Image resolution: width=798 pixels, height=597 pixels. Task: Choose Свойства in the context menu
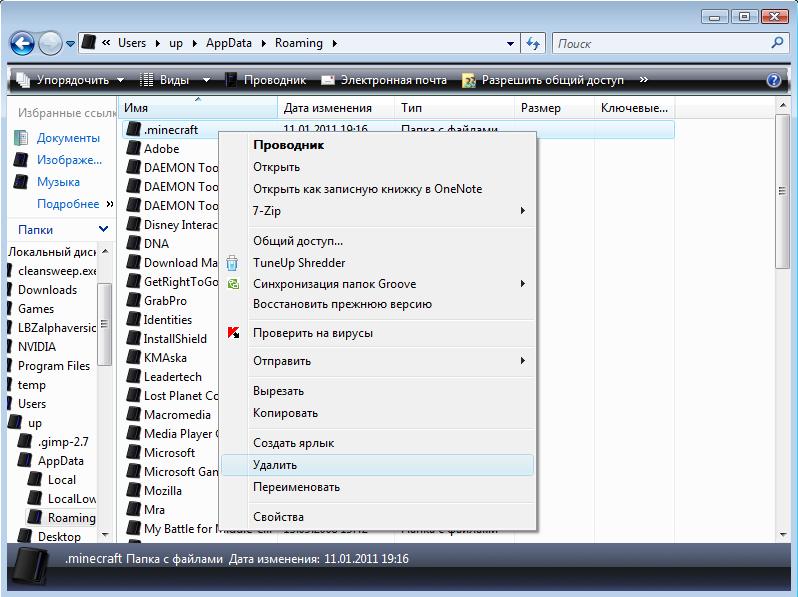click(x=278, y=517)
